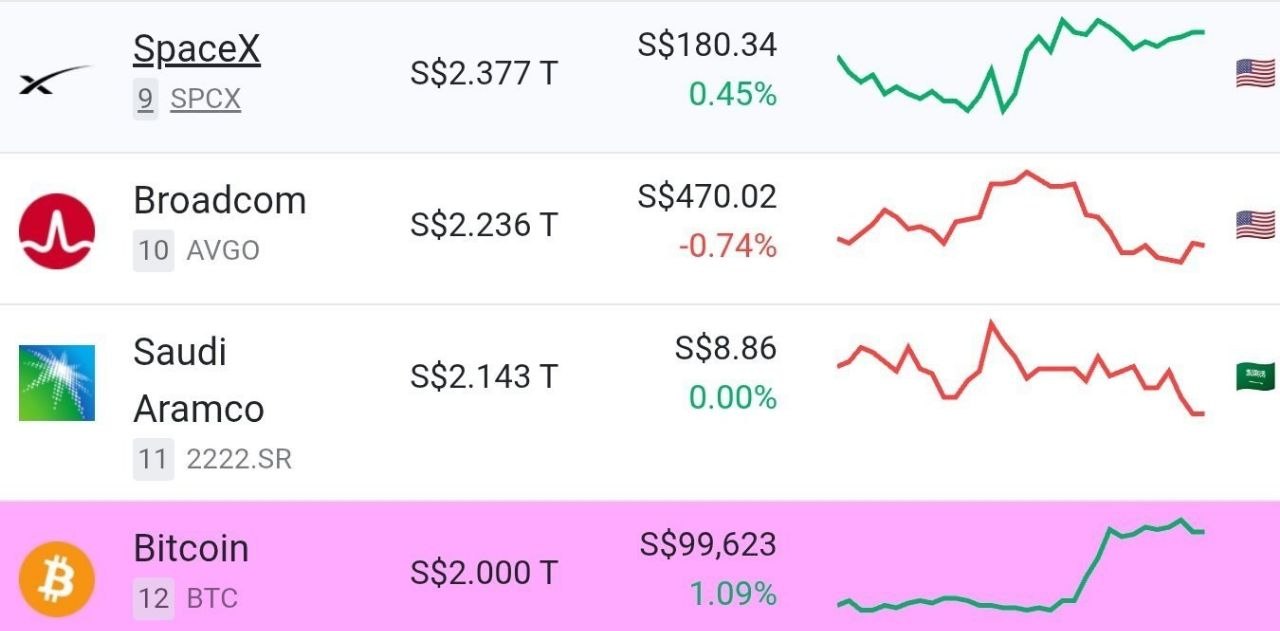Click the Bitcoin orange logo icon

[57, 579]
